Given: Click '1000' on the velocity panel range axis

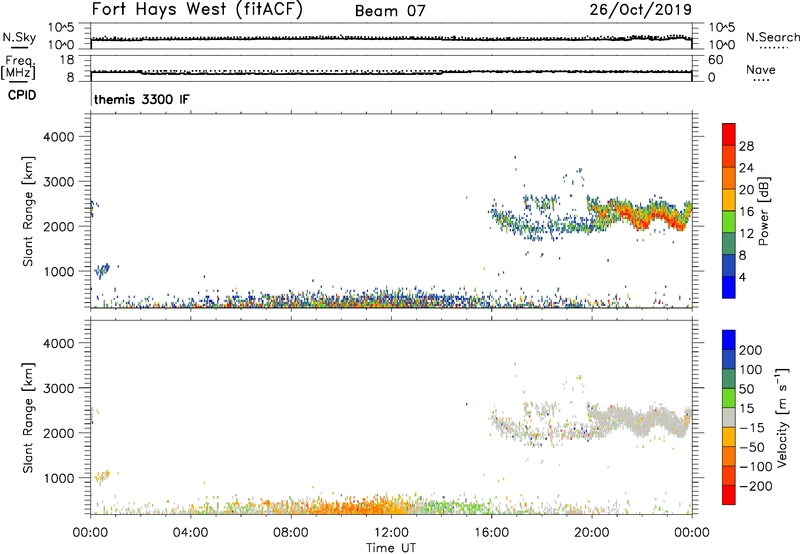Looking at the screenshot, I should tap(58, 478).
